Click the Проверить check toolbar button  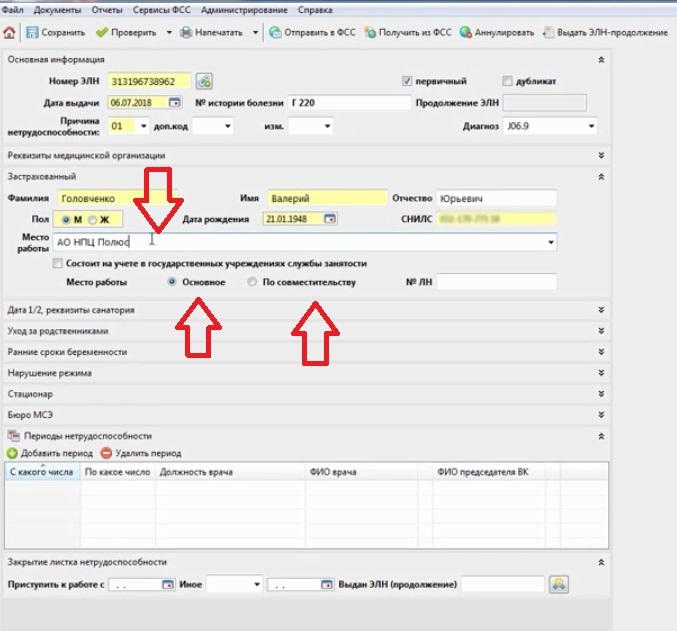[x=126, y=33]
